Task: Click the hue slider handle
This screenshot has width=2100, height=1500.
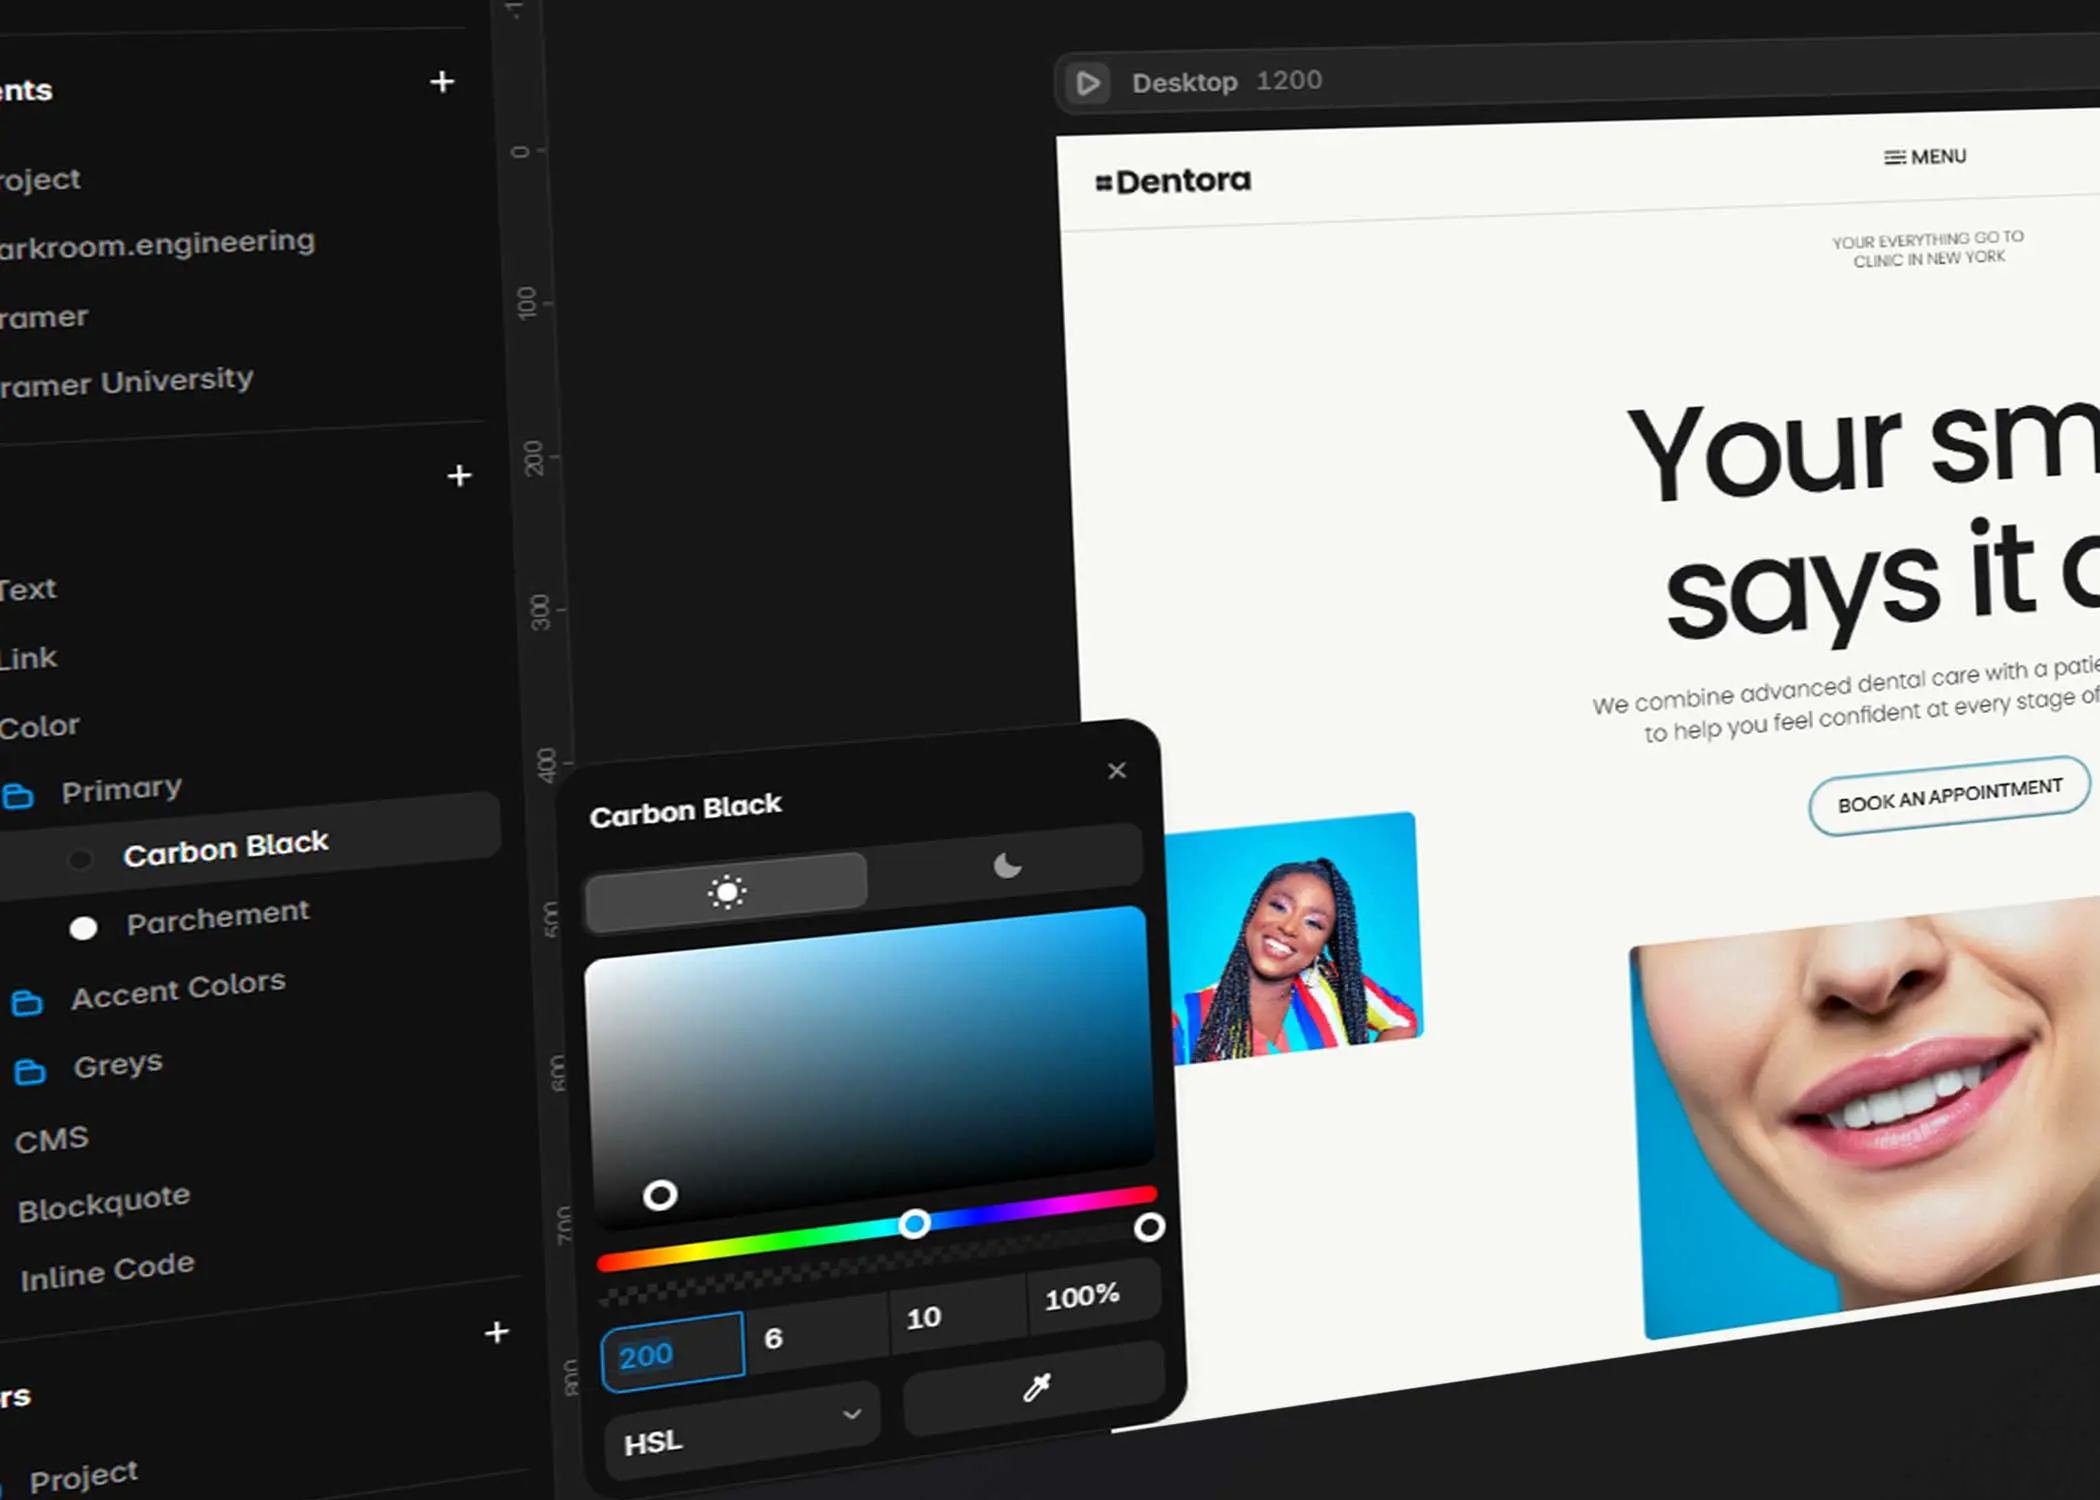Action: (913, 1223)
